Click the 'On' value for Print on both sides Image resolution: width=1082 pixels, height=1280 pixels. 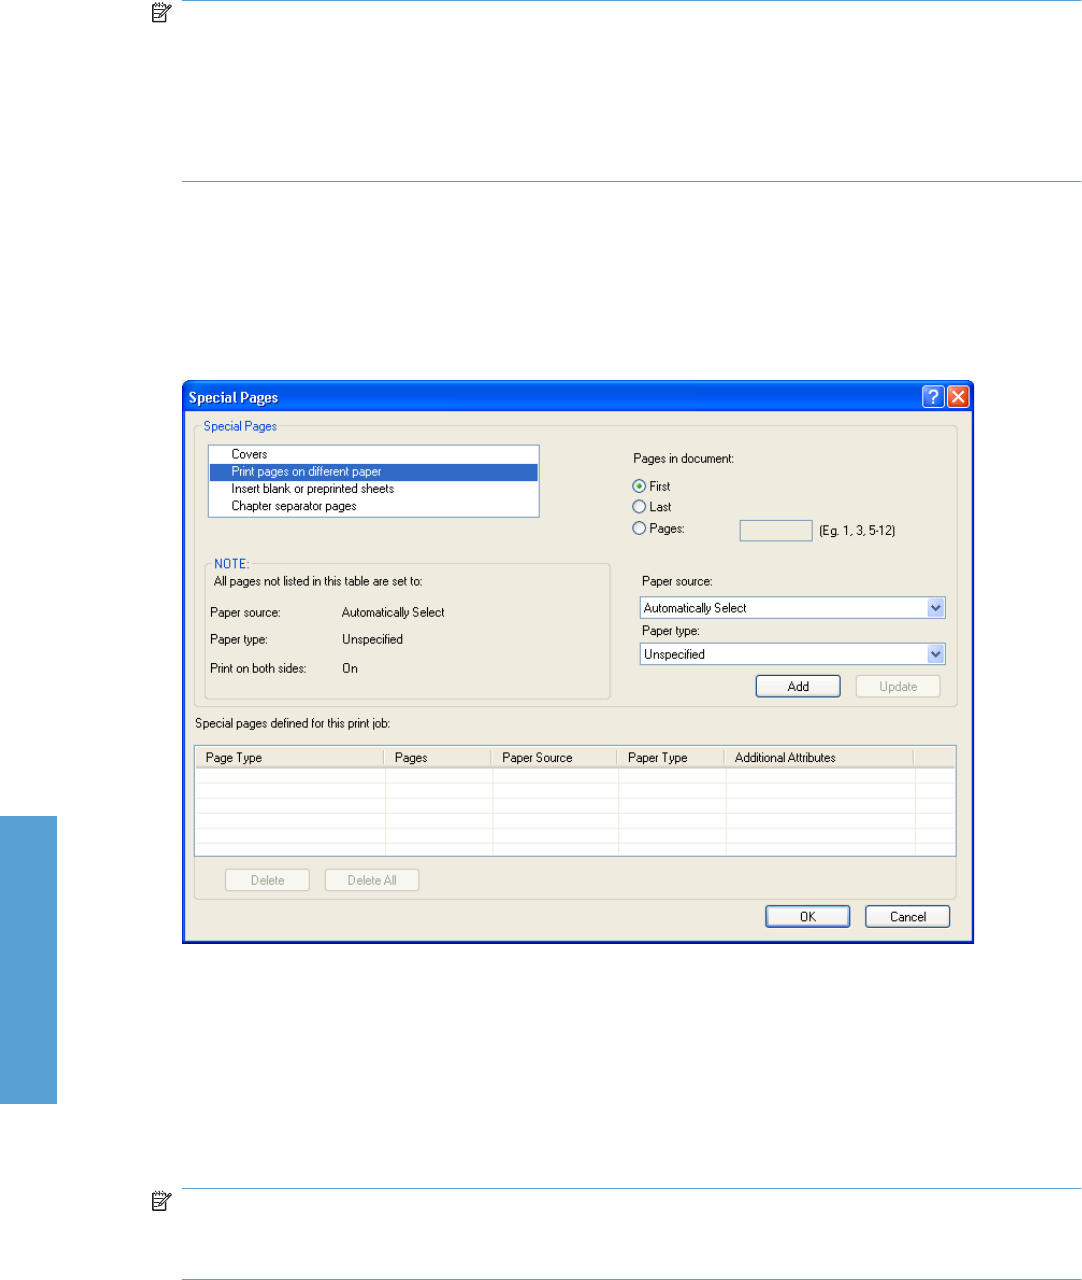pyautogui.click(x=350, y=668)
